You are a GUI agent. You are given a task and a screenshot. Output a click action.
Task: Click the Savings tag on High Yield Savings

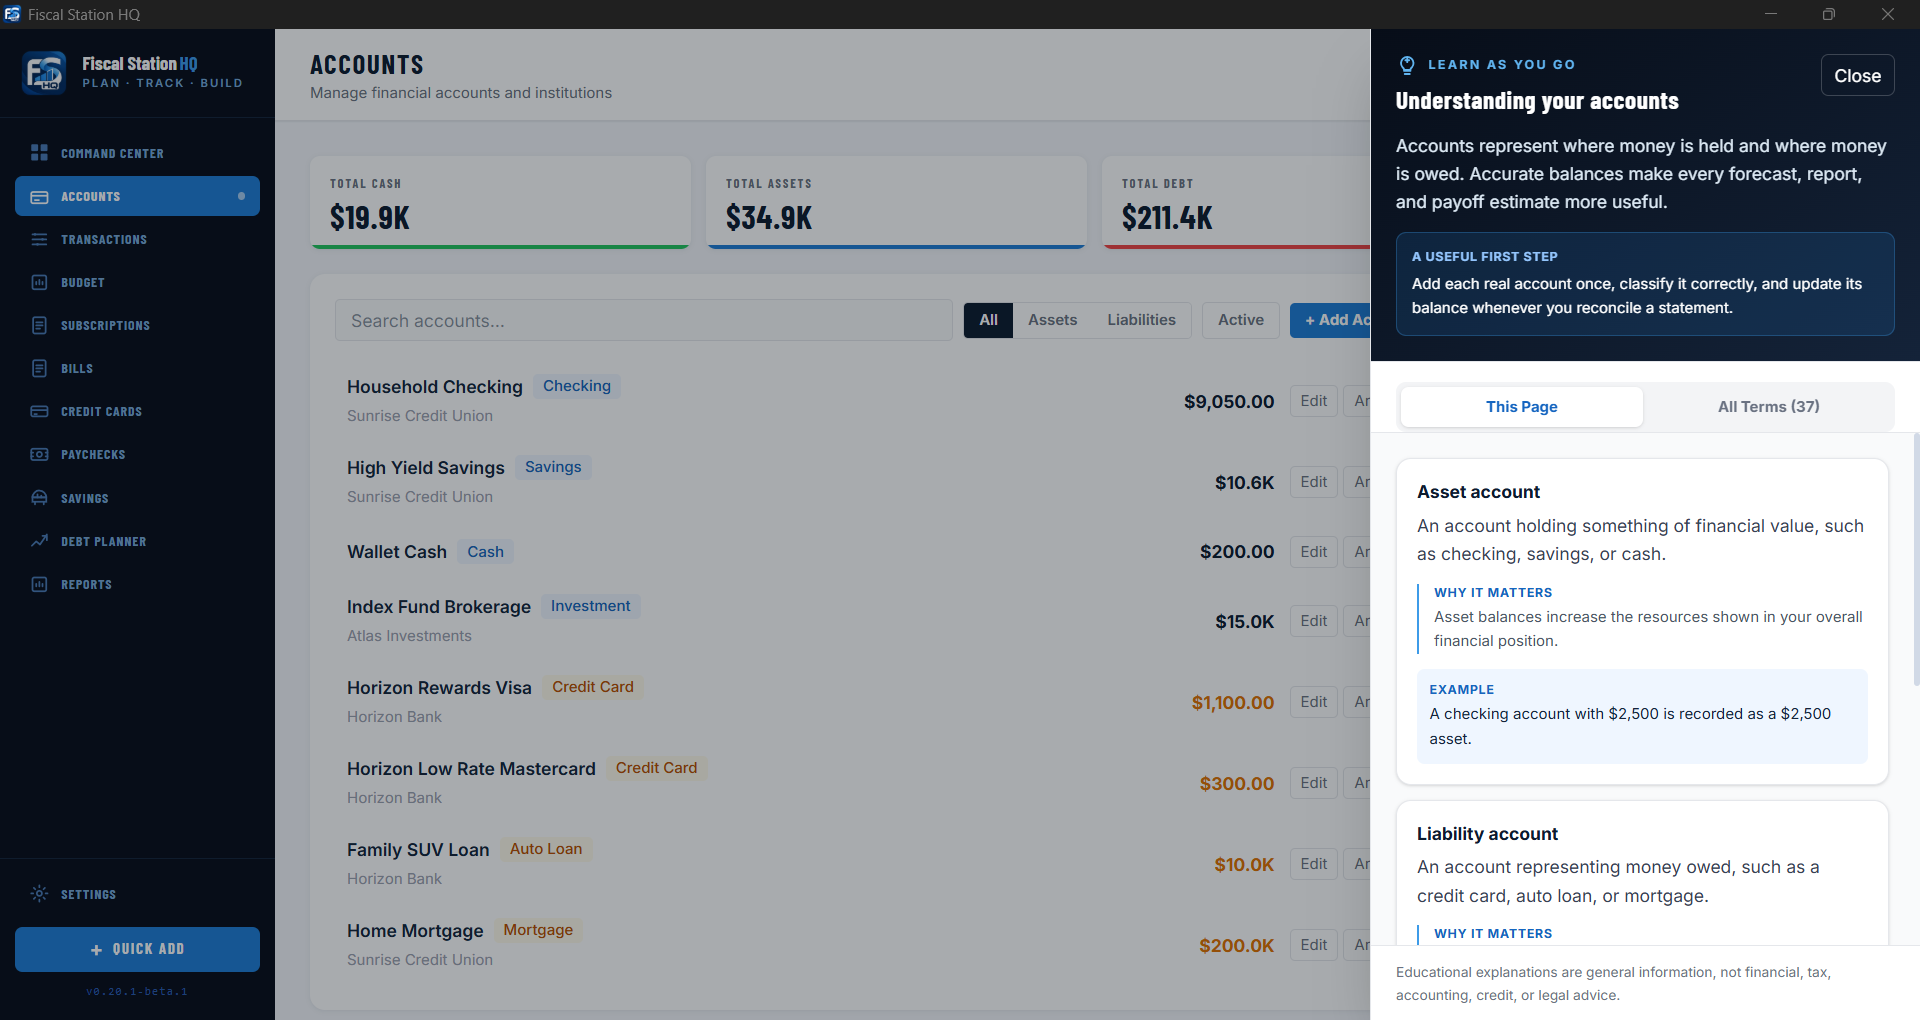553,467
